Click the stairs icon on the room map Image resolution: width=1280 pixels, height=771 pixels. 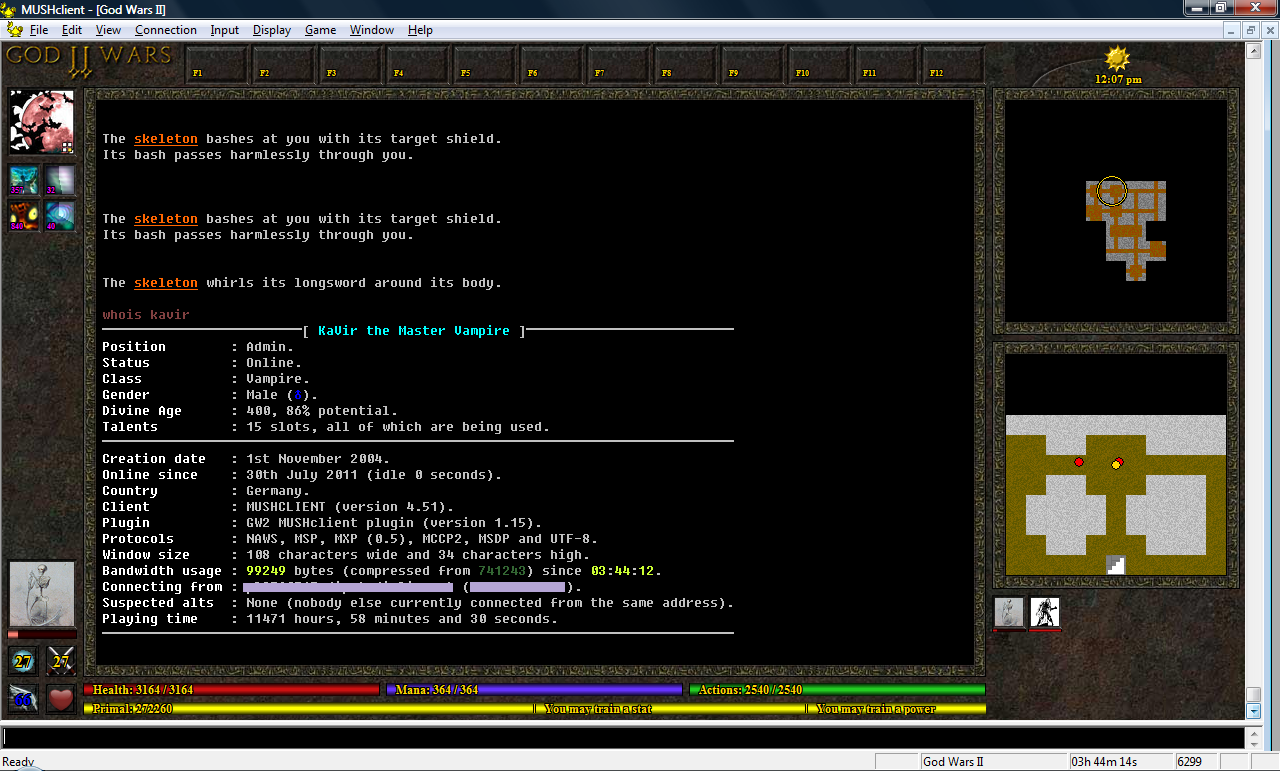click(1116, 565)
